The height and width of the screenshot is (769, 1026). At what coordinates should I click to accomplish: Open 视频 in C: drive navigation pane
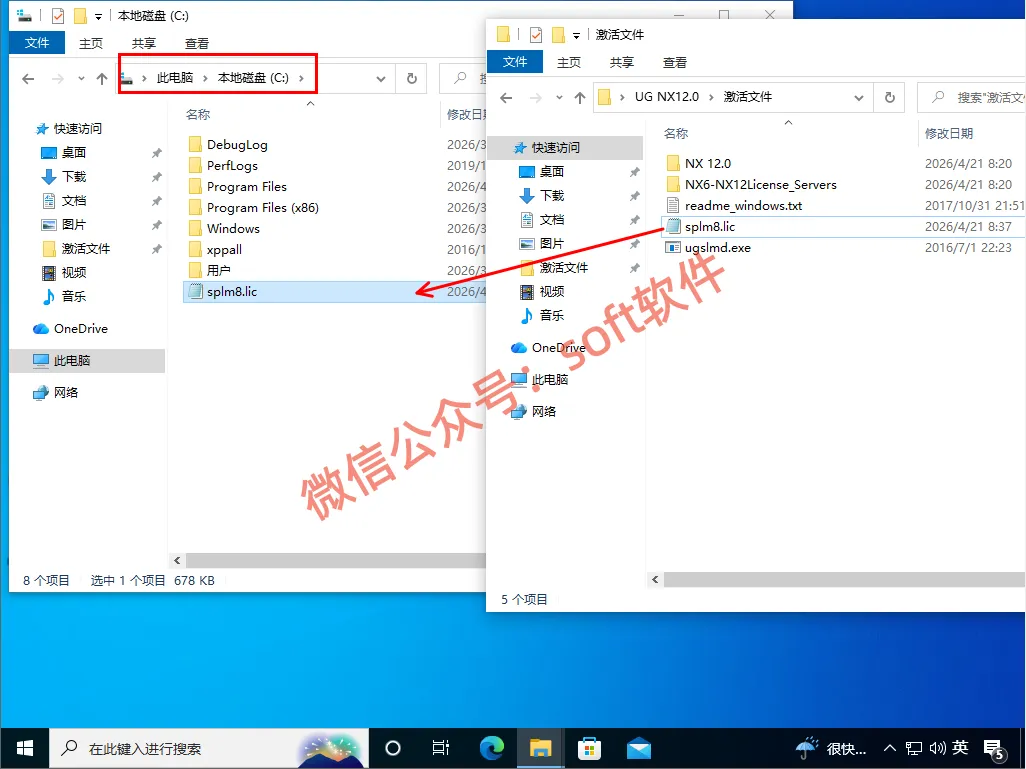[74, 272]
